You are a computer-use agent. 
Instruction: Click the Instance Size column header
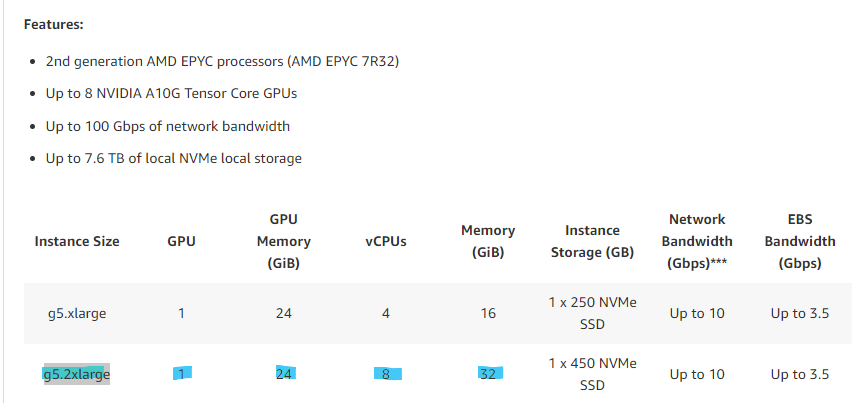point(77,241)
